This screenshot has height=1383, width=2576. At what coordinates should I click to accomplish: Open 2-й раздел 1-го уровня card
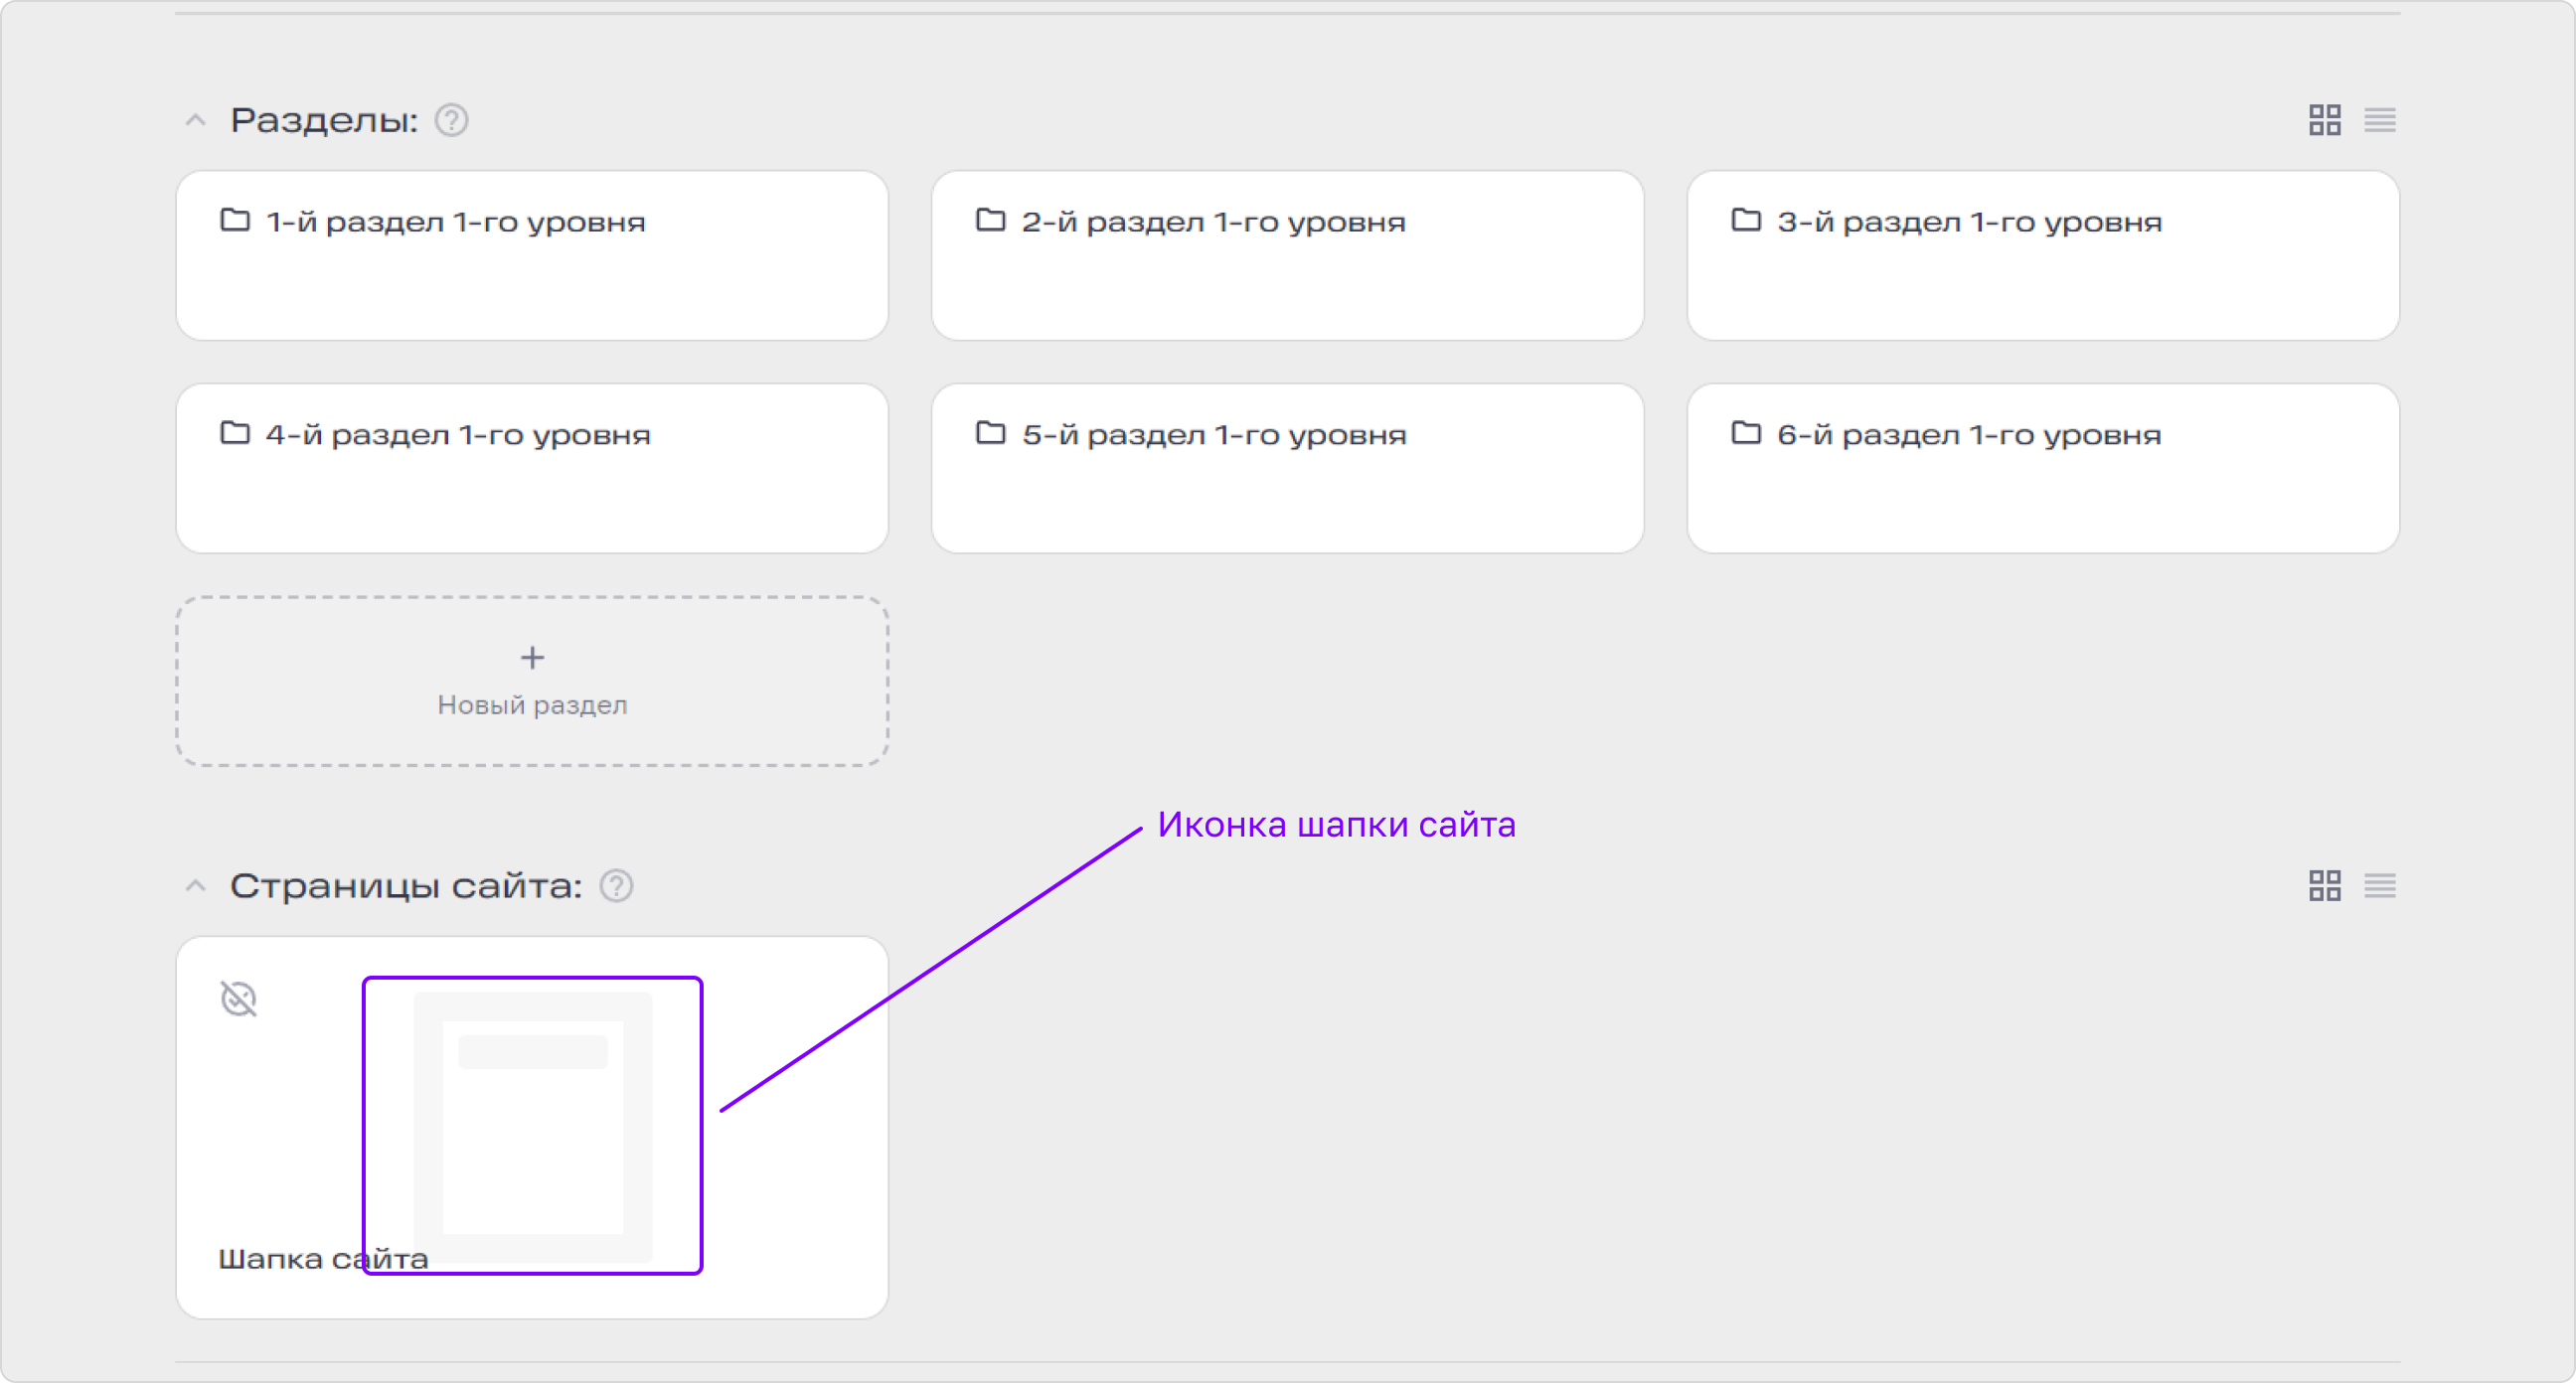(1288, 256)
